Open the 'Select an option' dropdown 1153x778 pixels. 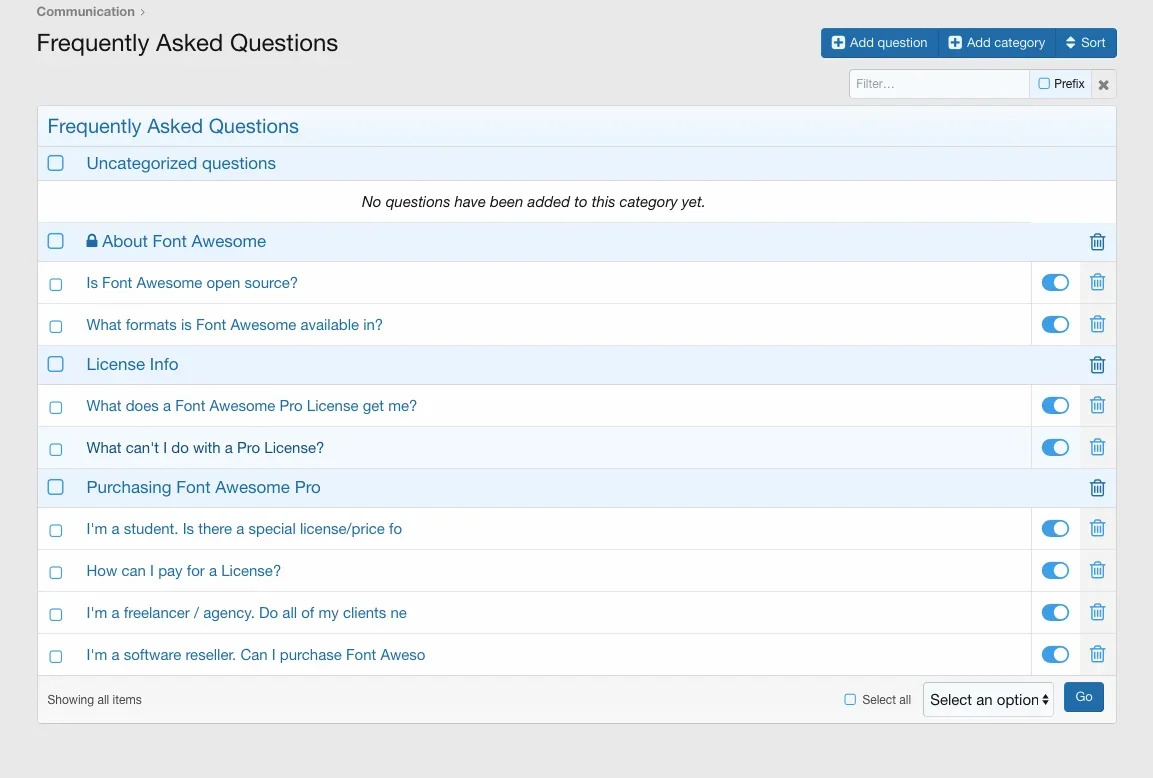pyautogui.click(x=988, y=700)
